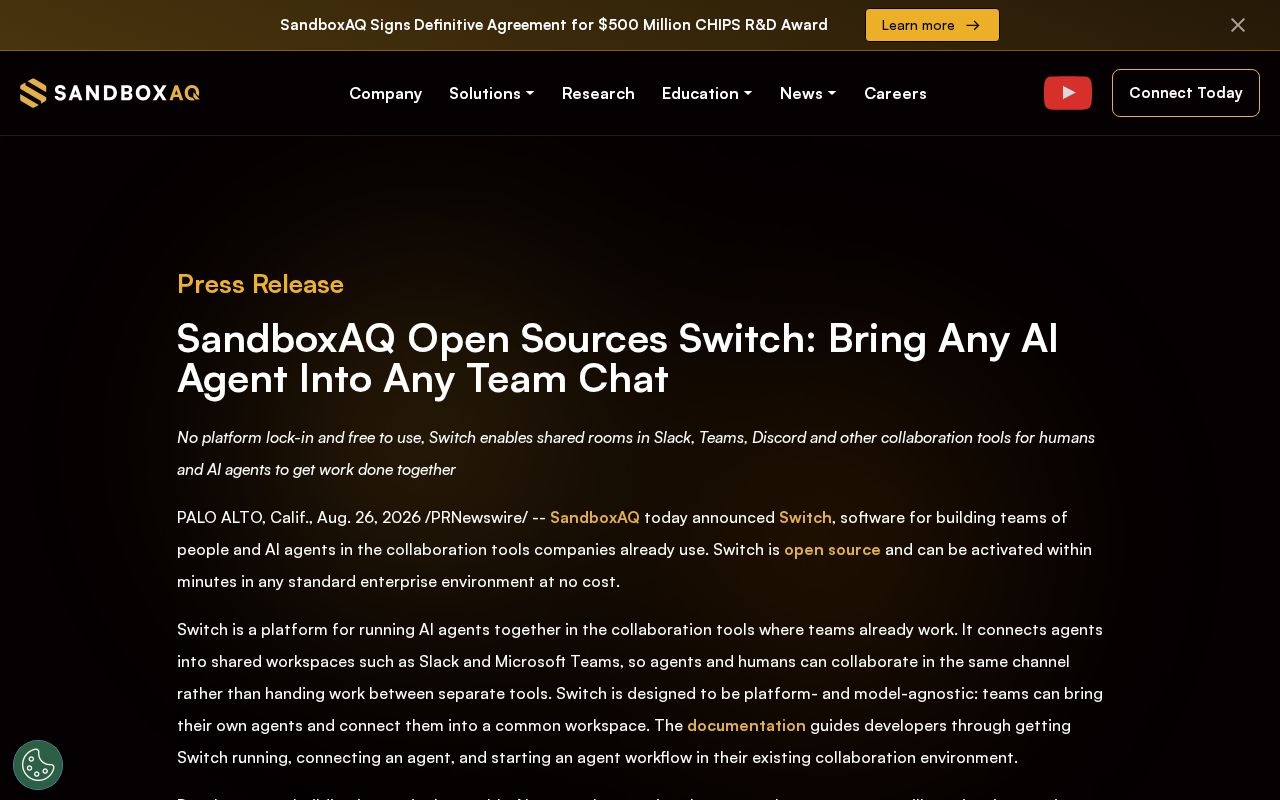1280x800 pixels.
Task: Expand the News dropdown menu
Action: (x=808, y=93)
